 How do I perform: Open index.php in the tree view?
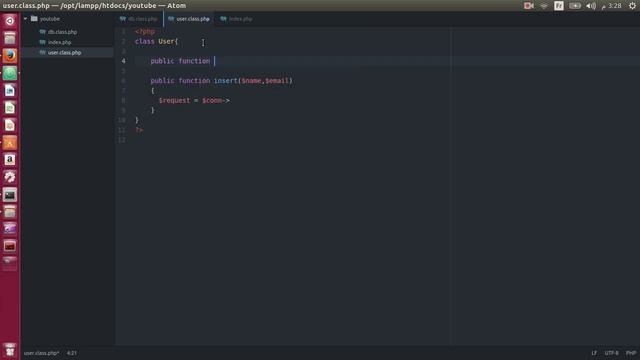pyautogui.click(x=59, y=42)
